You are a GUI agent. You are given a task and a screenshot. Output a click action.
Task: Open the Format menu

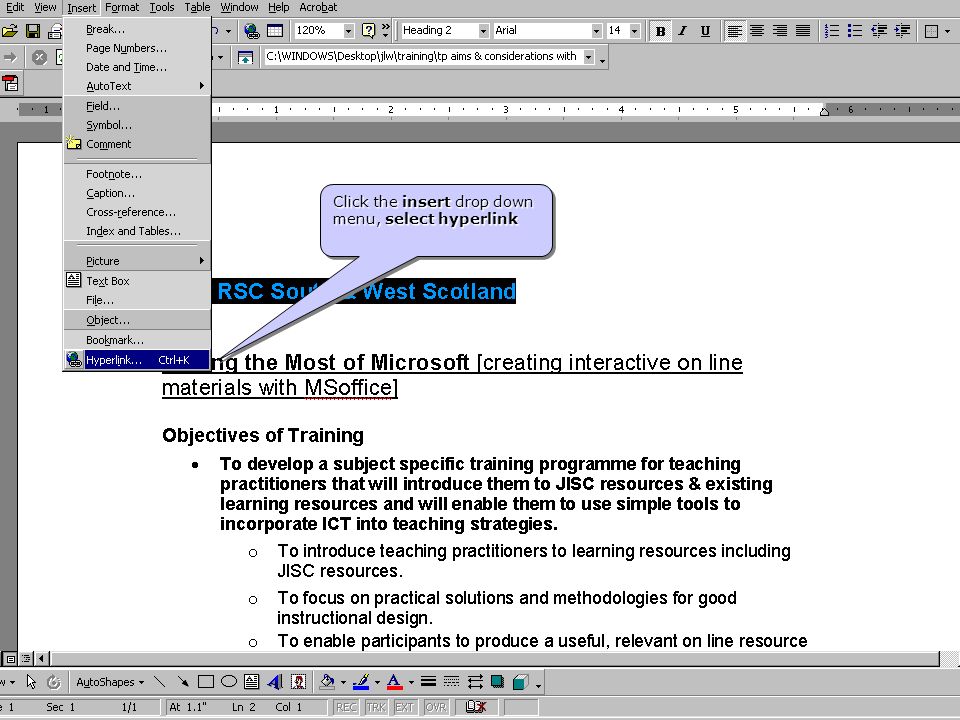[122, 7]
